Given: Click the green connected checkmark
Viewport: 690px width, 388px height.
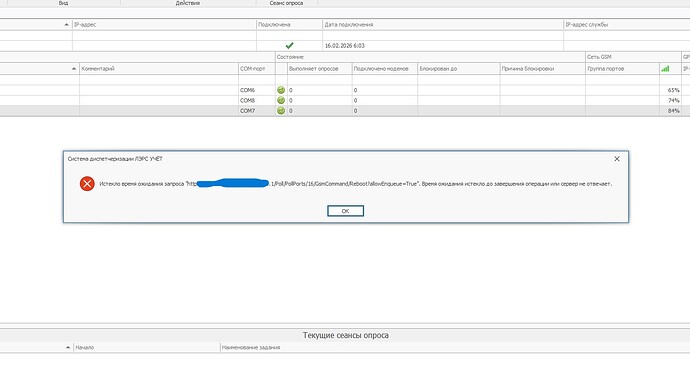Looking at the screenshot, I should (x=290, y=45).
